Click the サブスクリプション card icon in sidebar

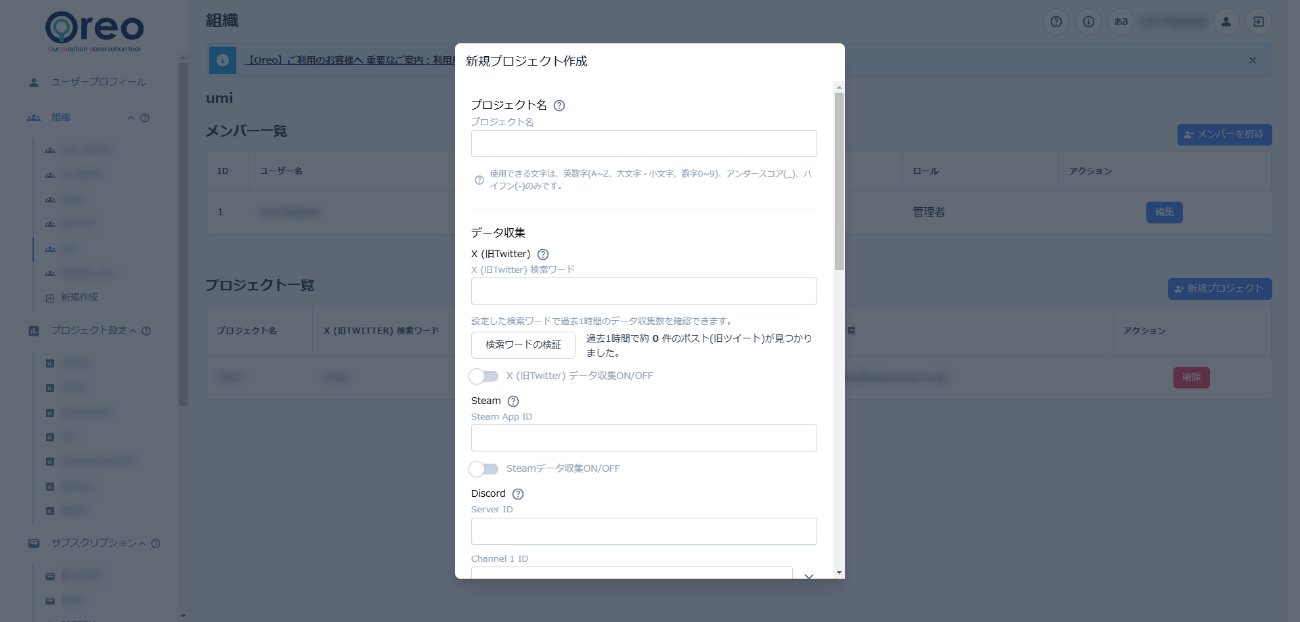[x=33, y=544]
